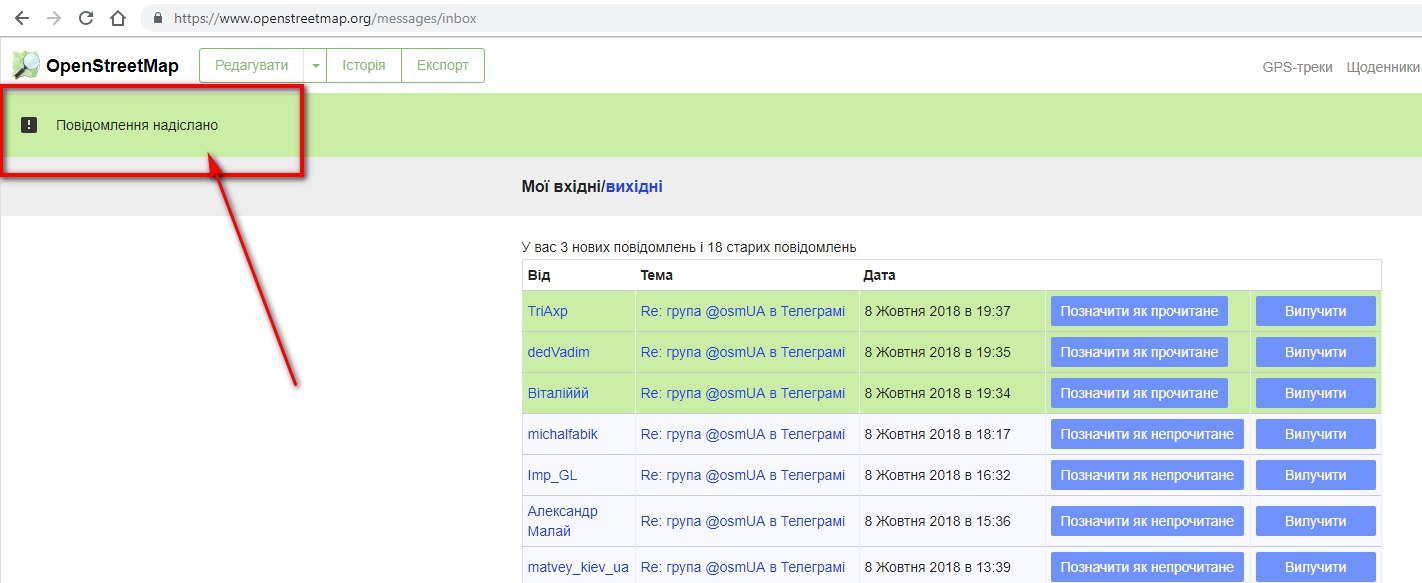Open sender dedVadim profile link

[x=558, y=352]
